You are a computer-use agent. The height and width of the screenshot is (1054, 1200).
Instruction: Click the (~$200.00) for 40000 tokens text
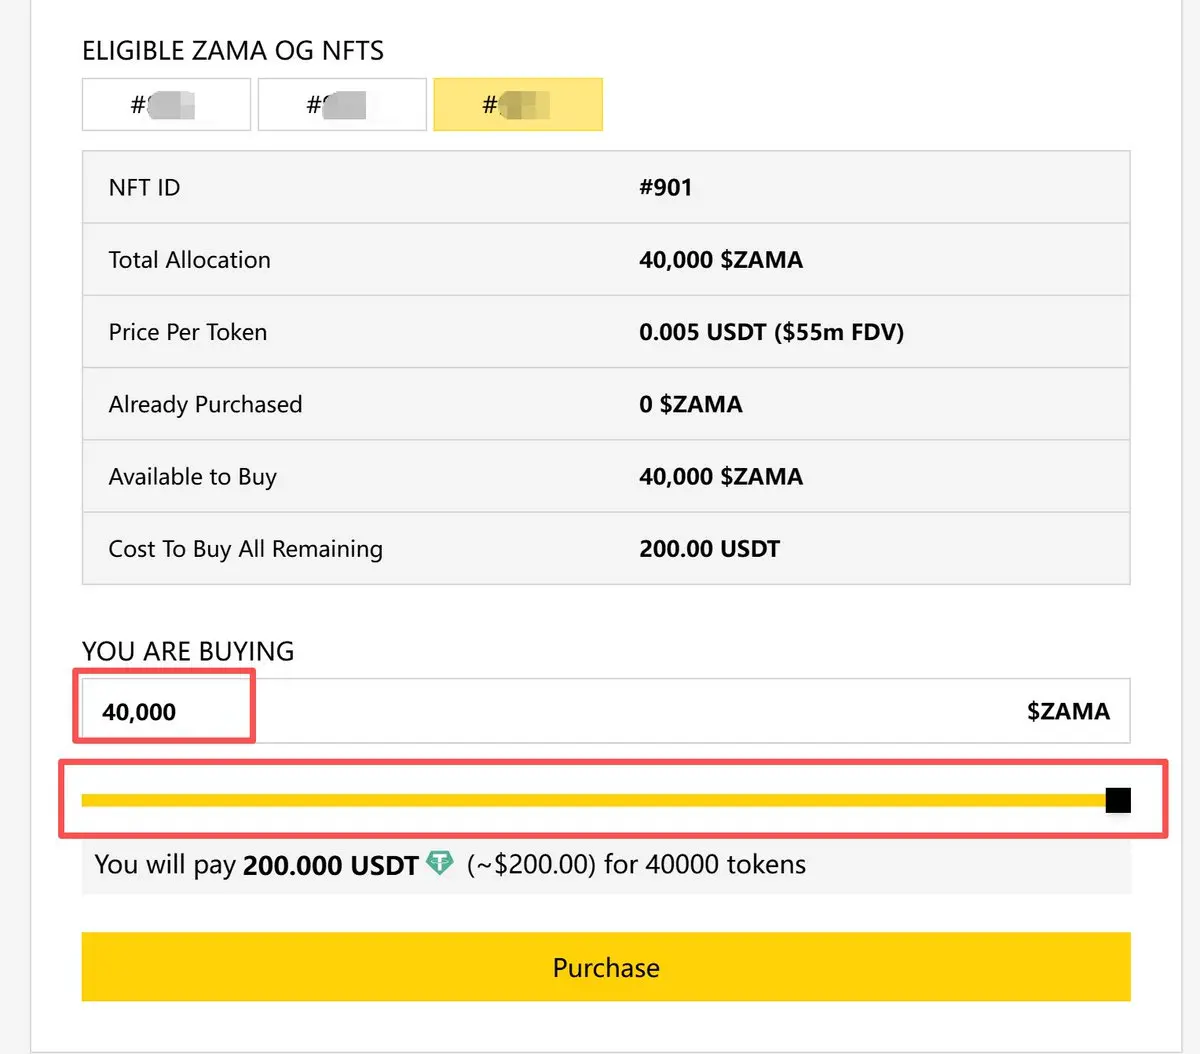coord(636,864)
